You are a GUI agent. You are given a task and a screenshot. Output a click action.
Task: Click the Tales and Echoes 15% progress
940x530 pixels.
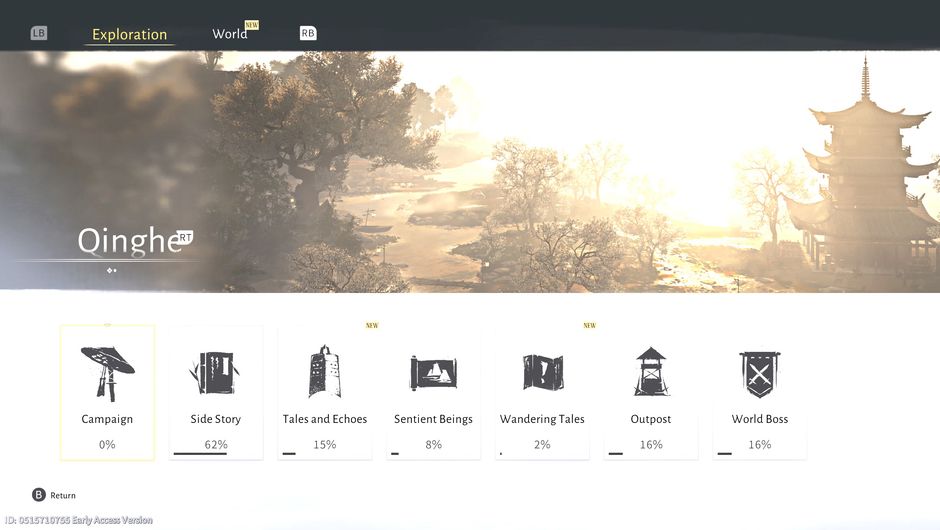(324, 444)
